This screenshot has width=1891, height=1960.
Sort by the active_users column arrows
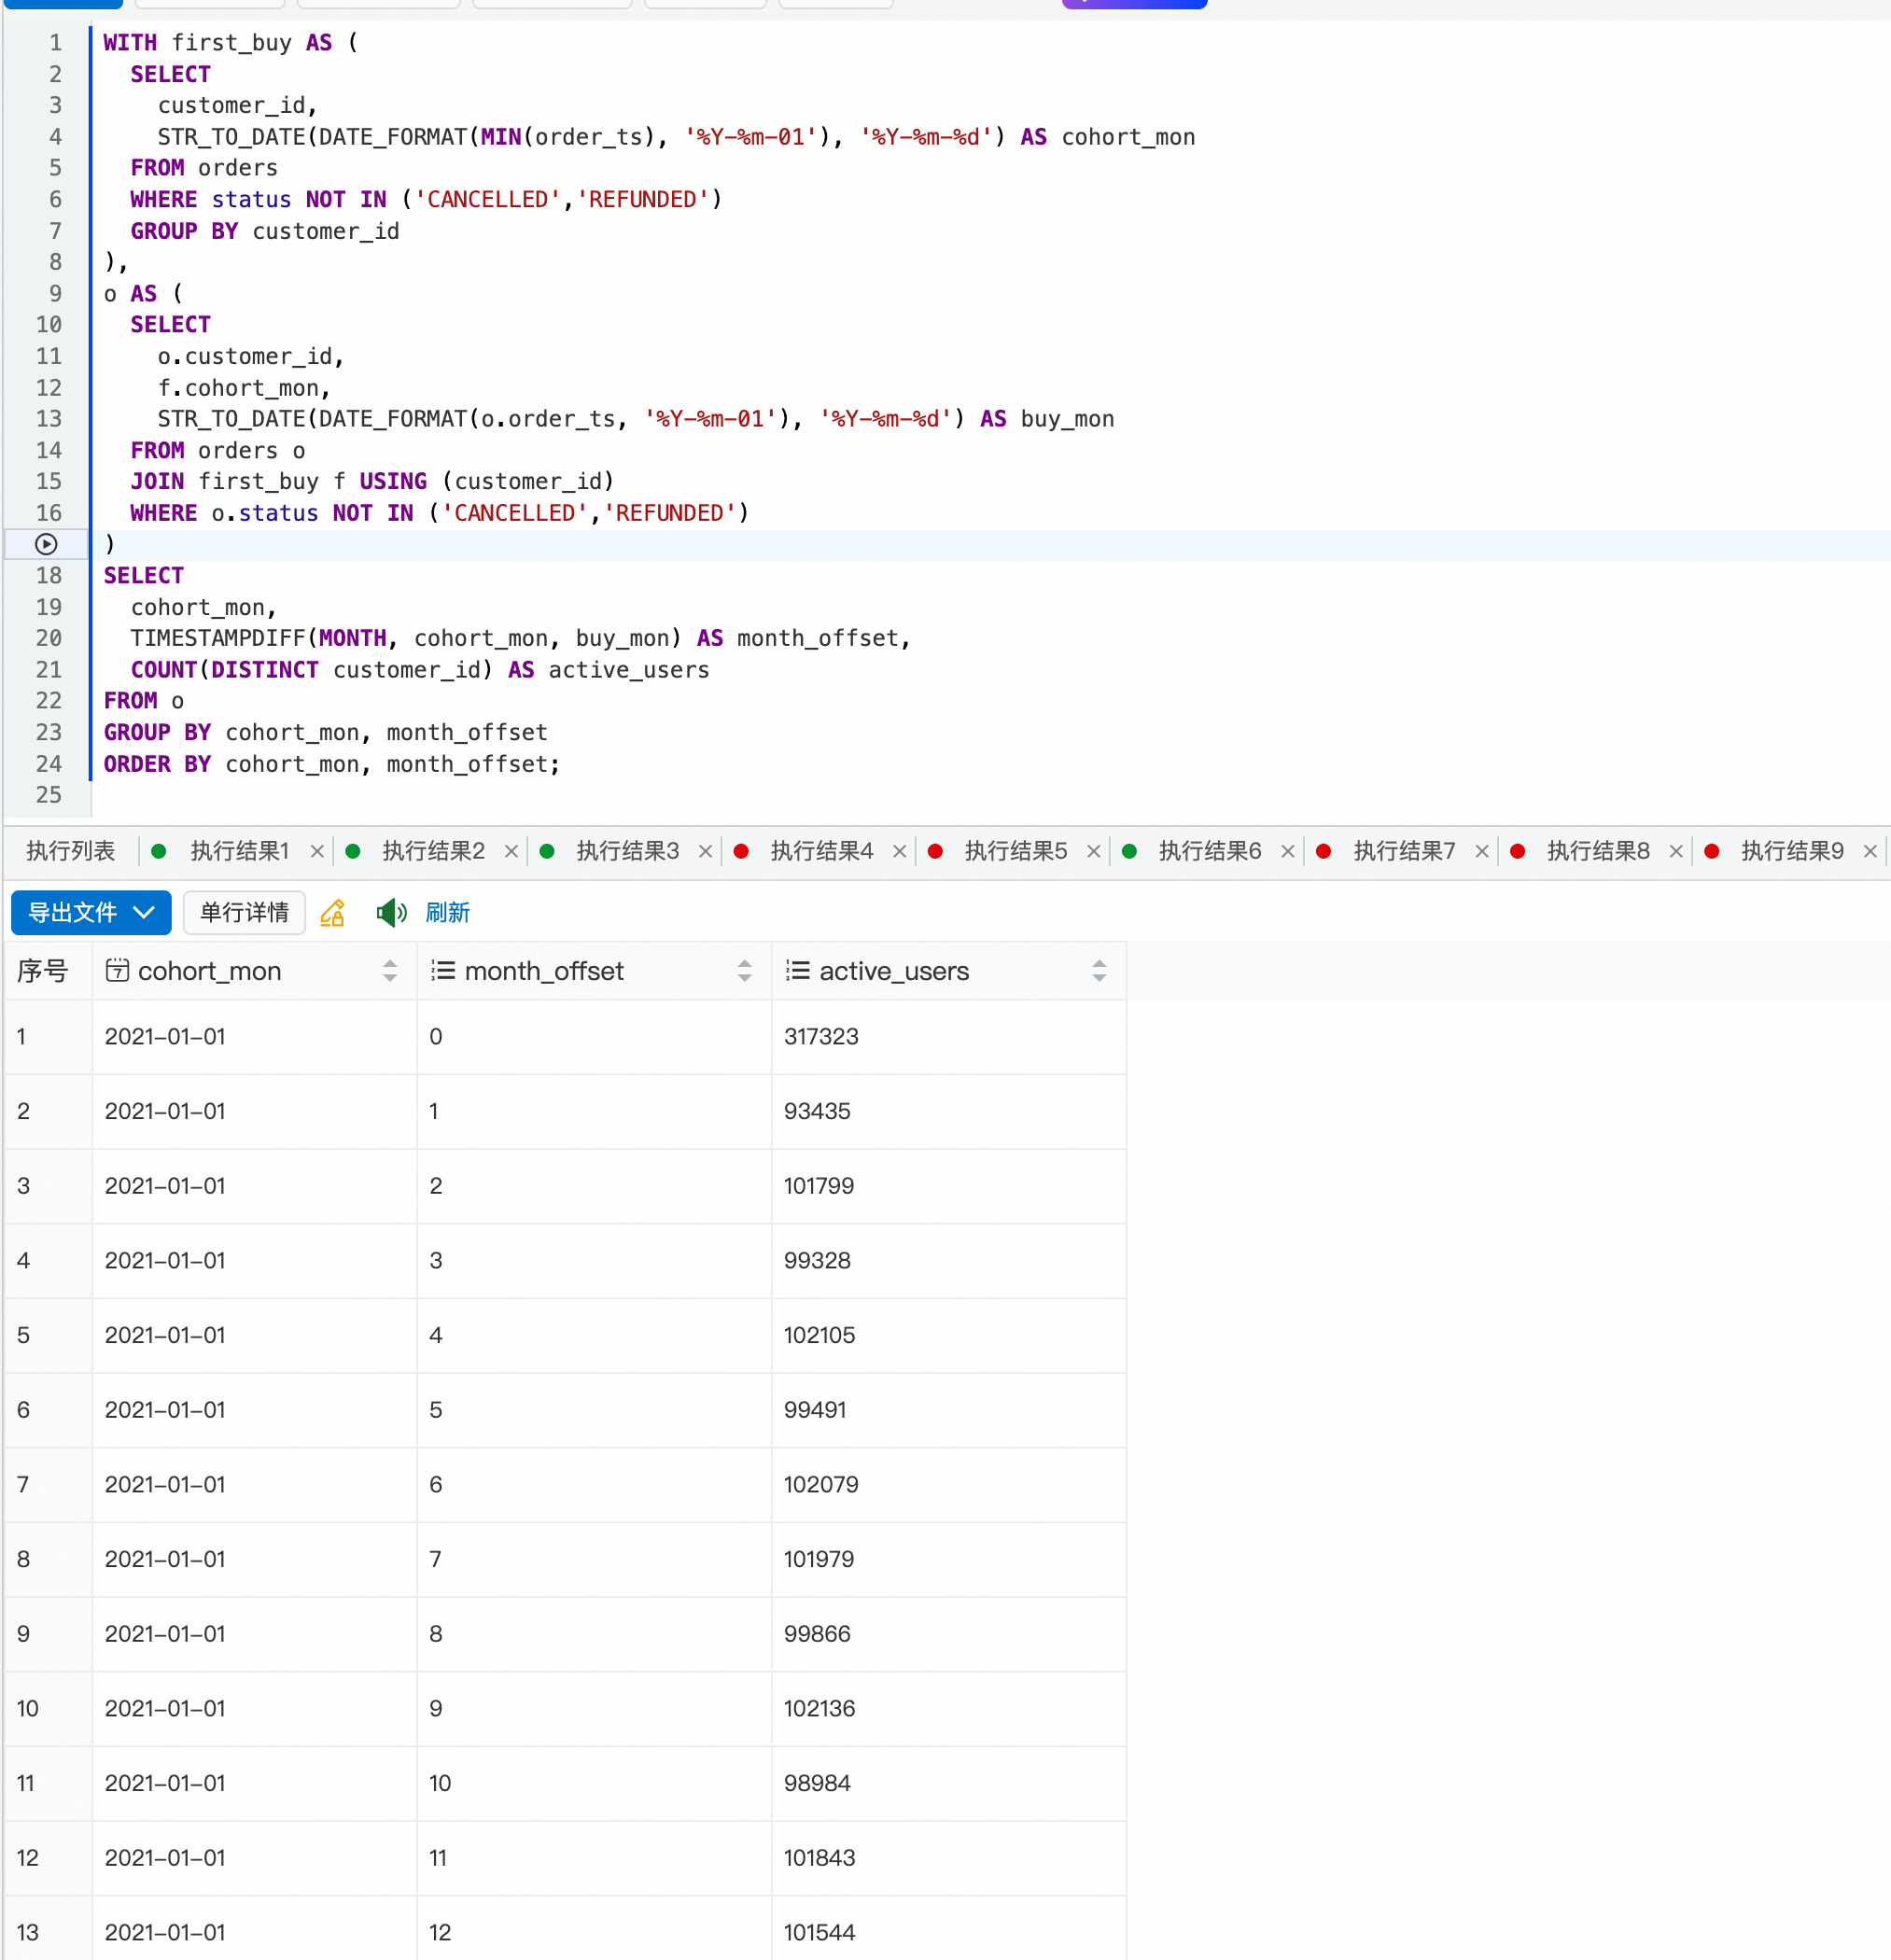tap(1099, 970)
